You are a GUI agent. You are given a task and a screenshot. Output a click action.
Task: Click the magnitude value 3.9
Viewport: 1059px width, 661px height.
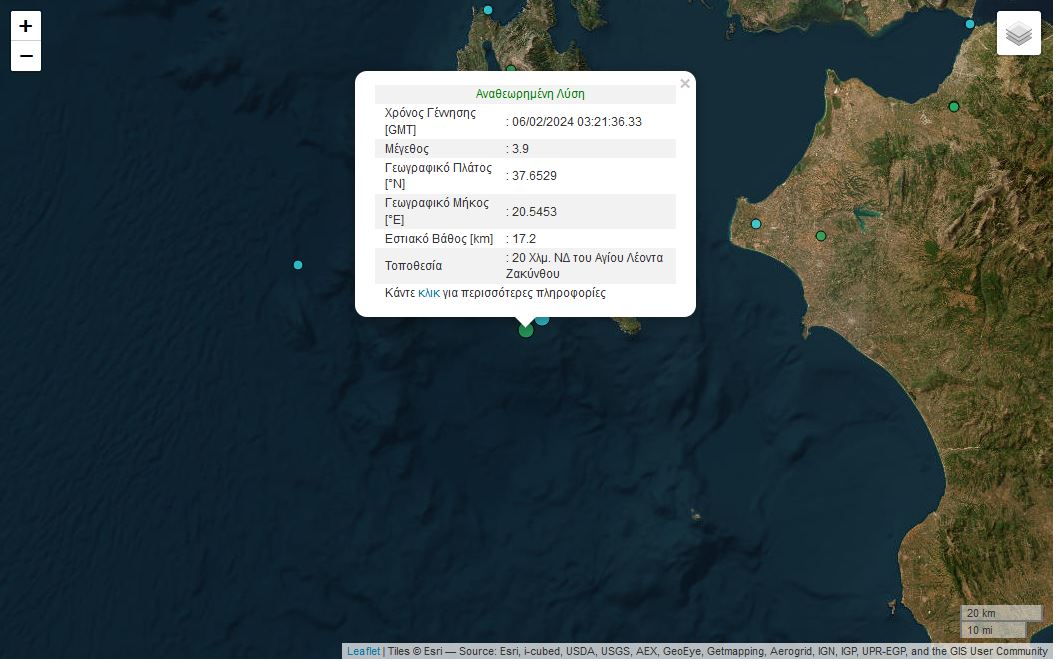click(520, 149)
